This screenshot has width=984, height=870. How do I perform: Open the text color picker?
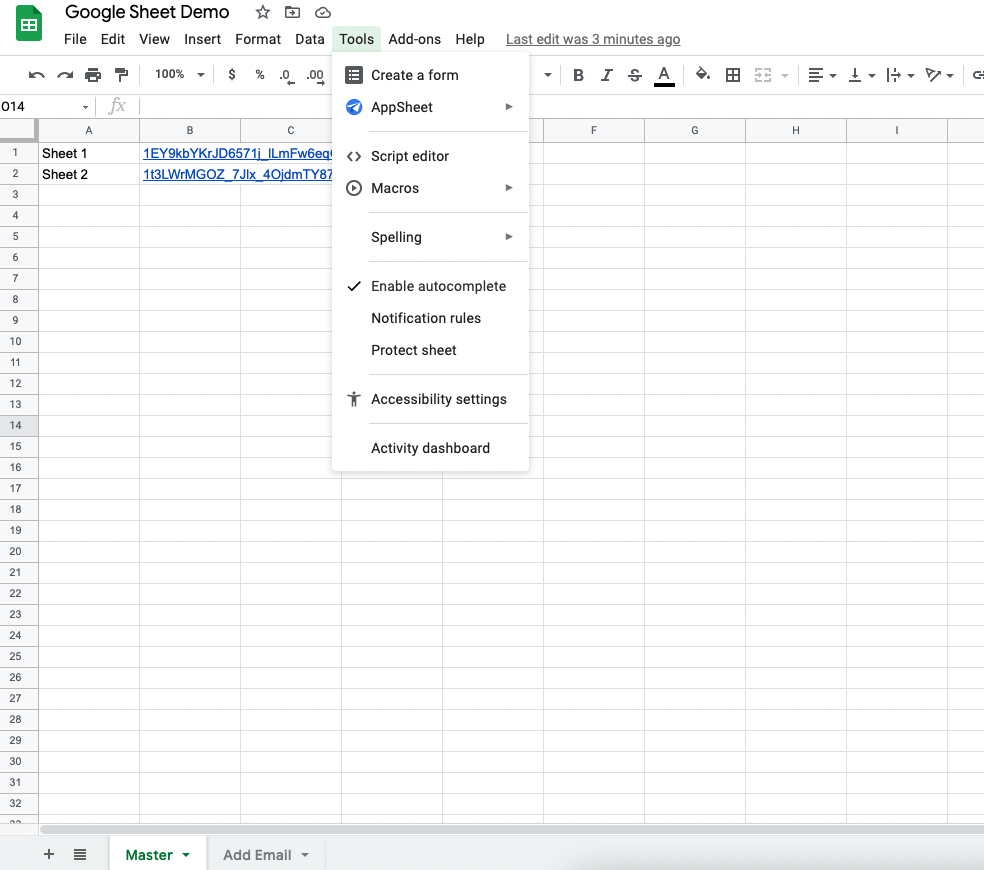pos(664,75)
